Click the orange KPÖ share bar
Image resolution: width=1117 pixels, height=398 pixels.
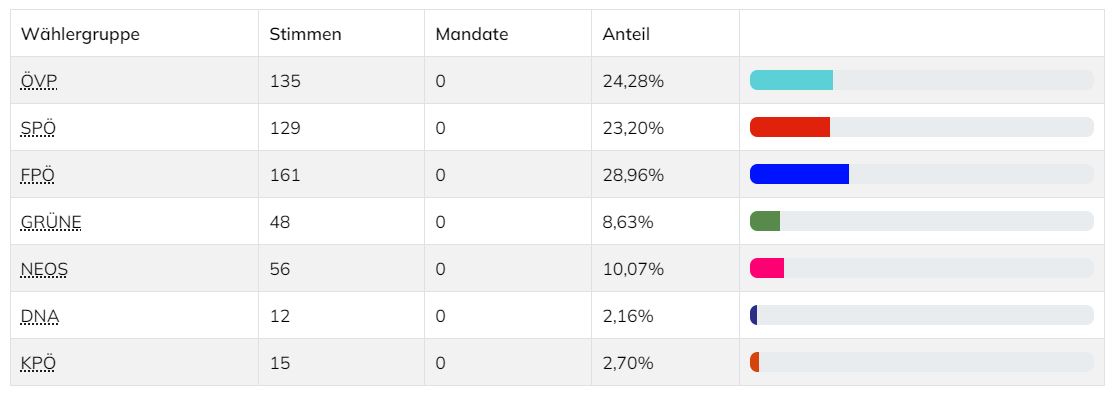[x=754, y=362]
